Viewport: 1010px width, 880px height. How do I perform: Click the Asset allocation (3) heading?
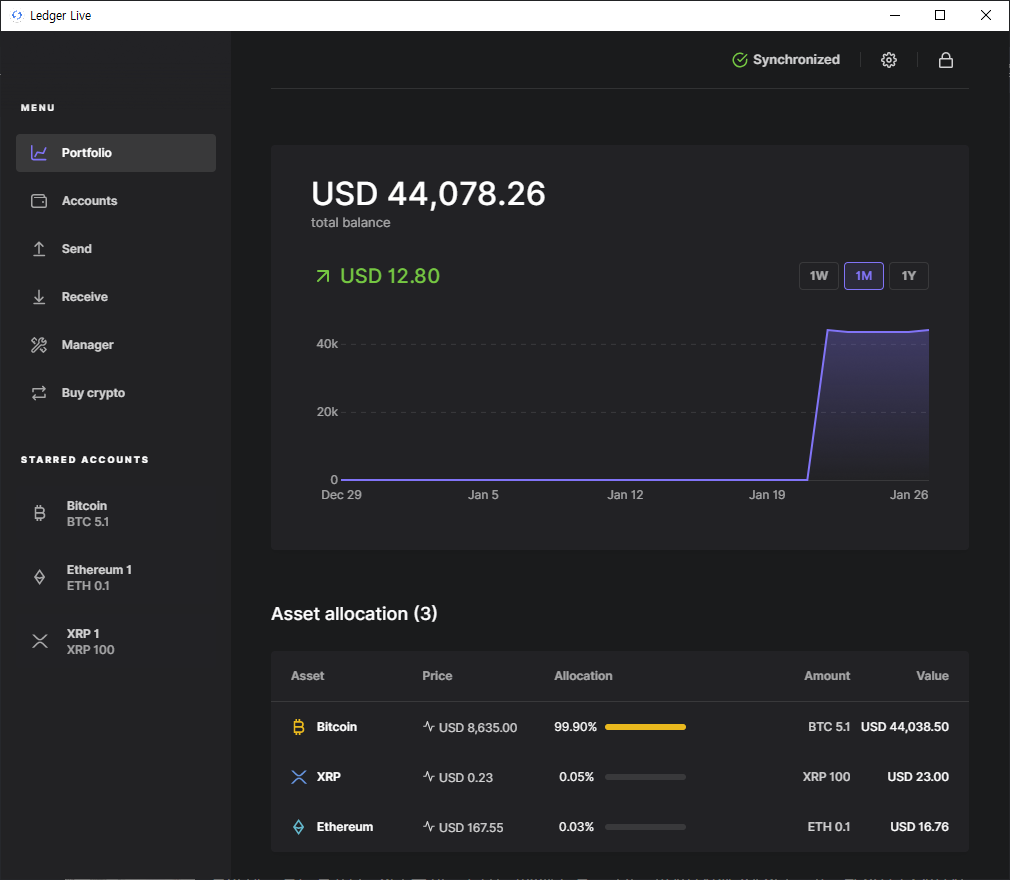coord(354,614)
